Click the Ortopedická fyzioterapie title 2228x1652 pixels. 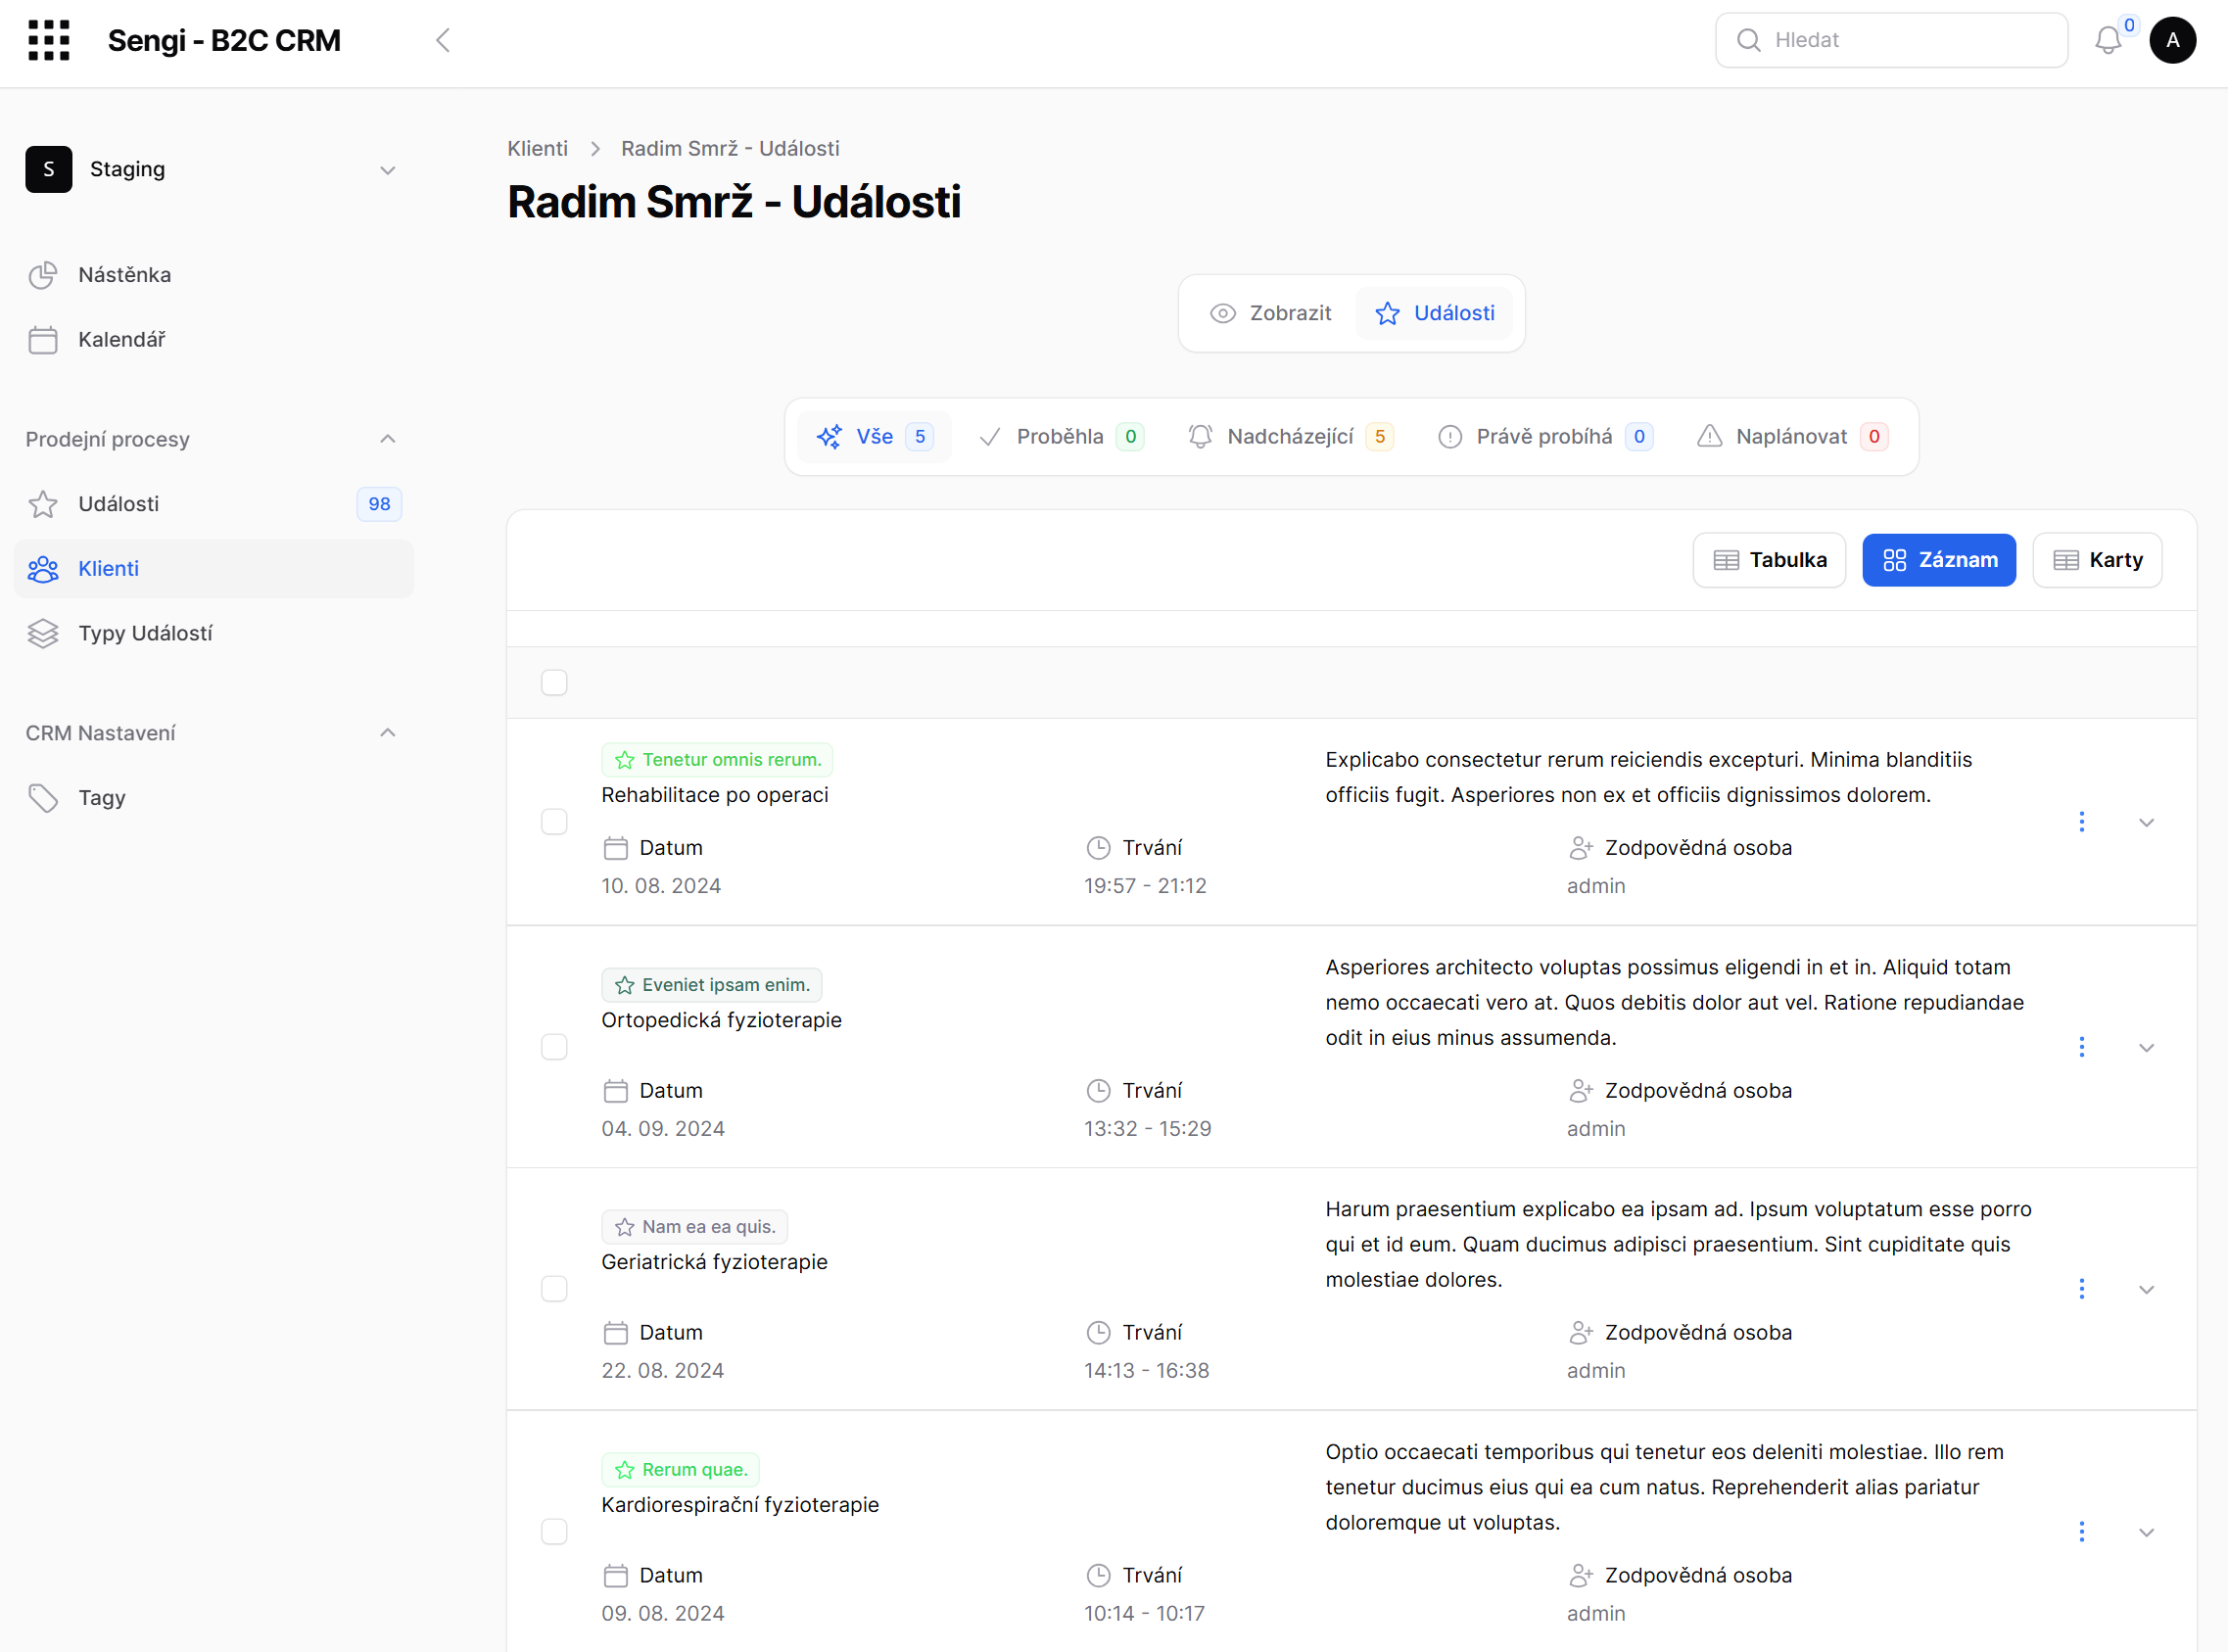click(722, 1020)
